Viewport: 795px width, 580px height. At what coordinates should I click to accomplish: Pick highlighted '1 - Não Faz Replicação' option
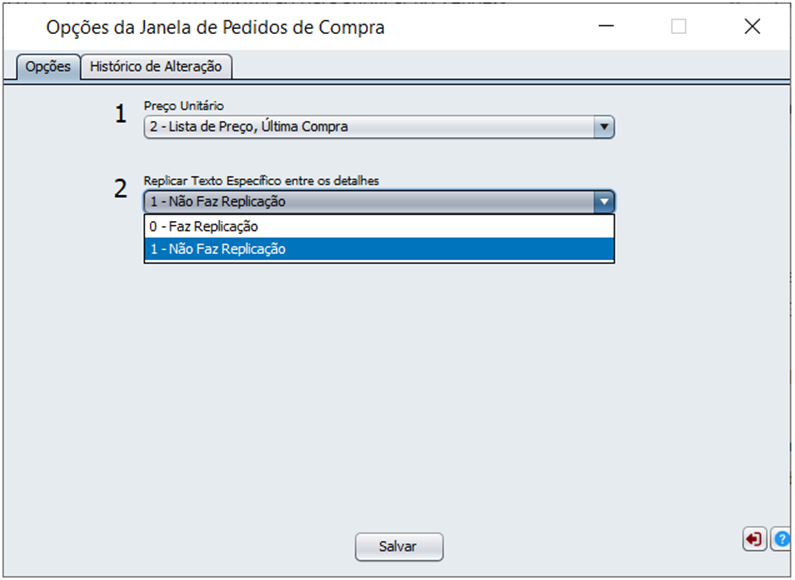379,249
